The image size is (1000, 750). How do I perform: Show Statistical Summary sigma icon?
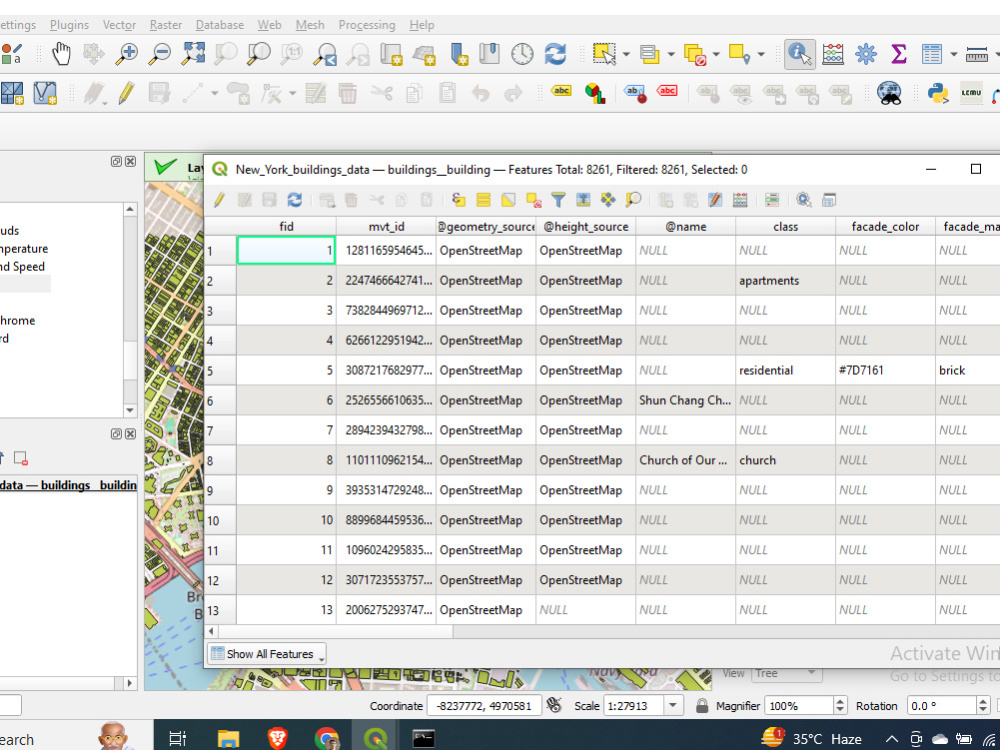[x=899, y=54]
